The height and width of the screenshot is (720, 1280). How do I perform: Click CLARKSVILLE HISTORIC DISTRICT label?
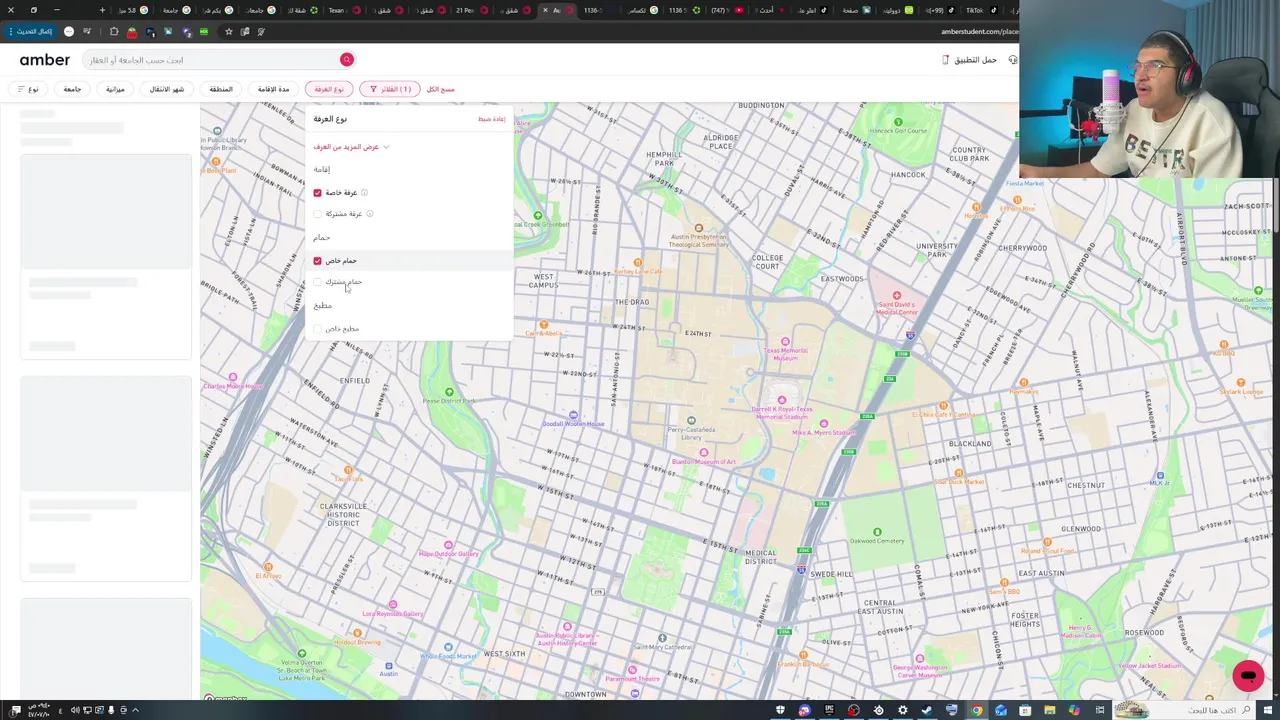pyautogui.click(x=342, y=515)
